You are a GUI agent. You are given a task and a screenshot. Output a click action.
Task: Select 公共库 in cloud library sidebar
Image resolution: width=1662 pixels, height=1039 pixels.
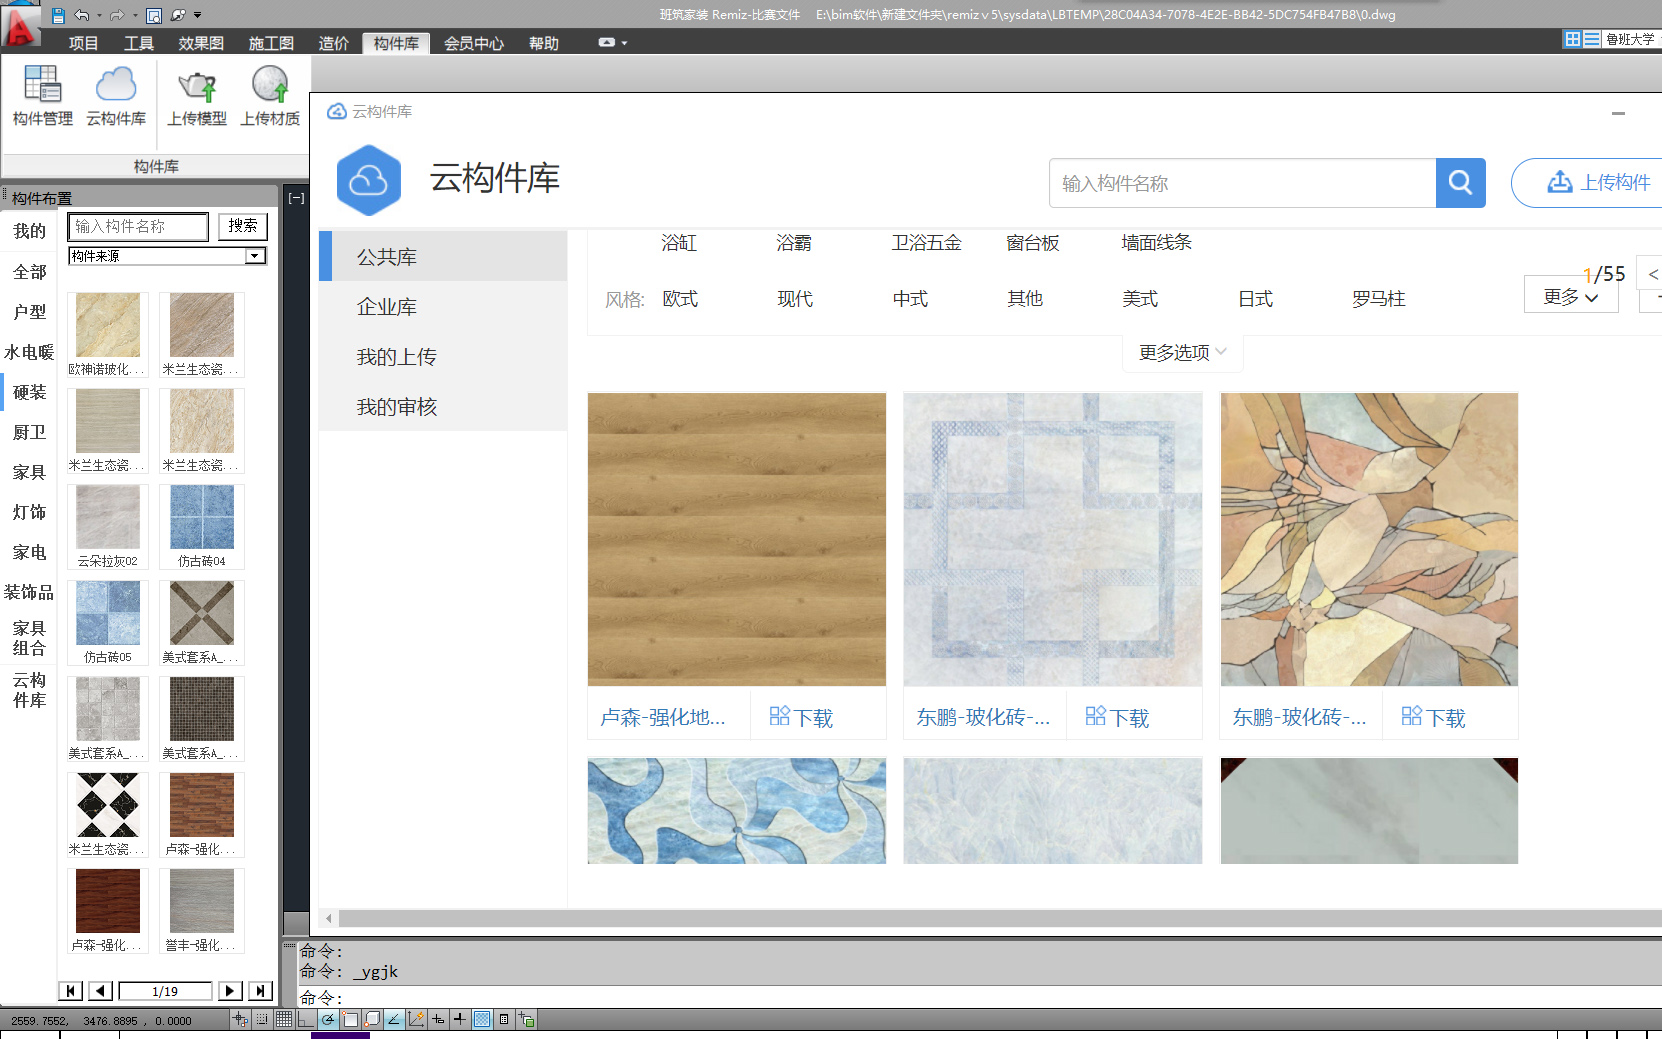tap(443, 256)
